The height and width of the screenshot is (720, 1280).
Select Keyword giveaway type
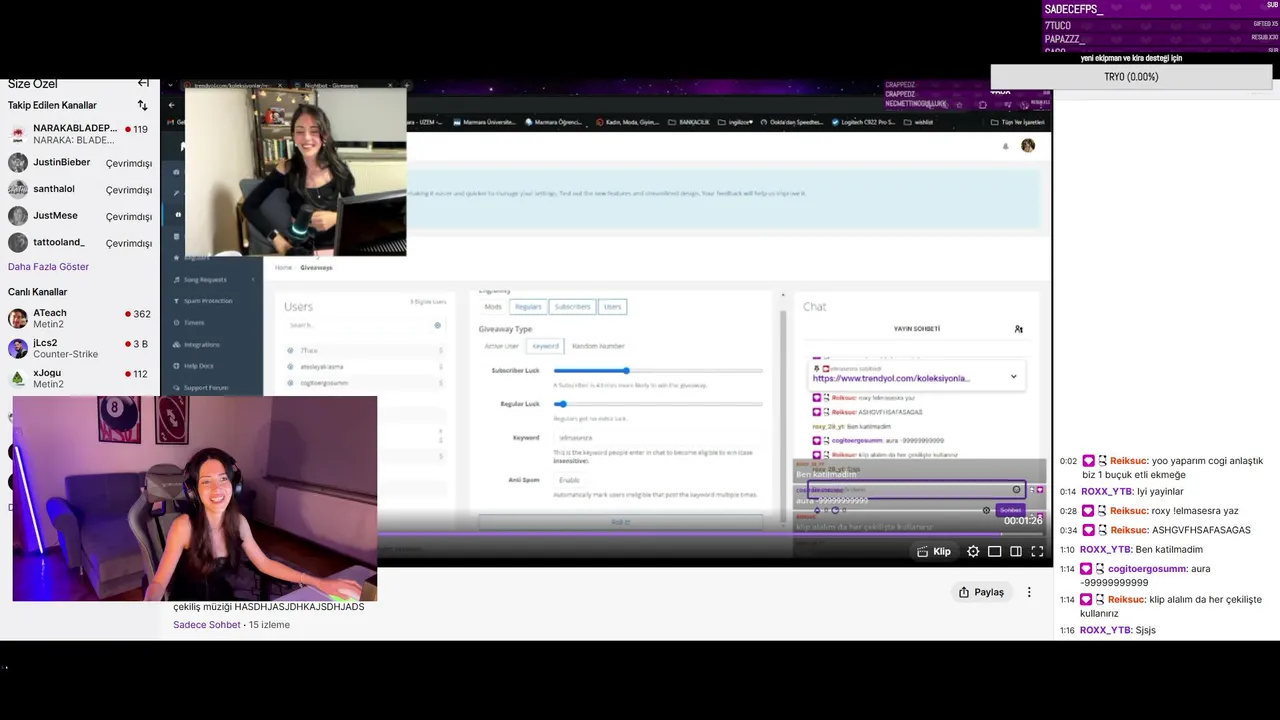click(545, 346)
